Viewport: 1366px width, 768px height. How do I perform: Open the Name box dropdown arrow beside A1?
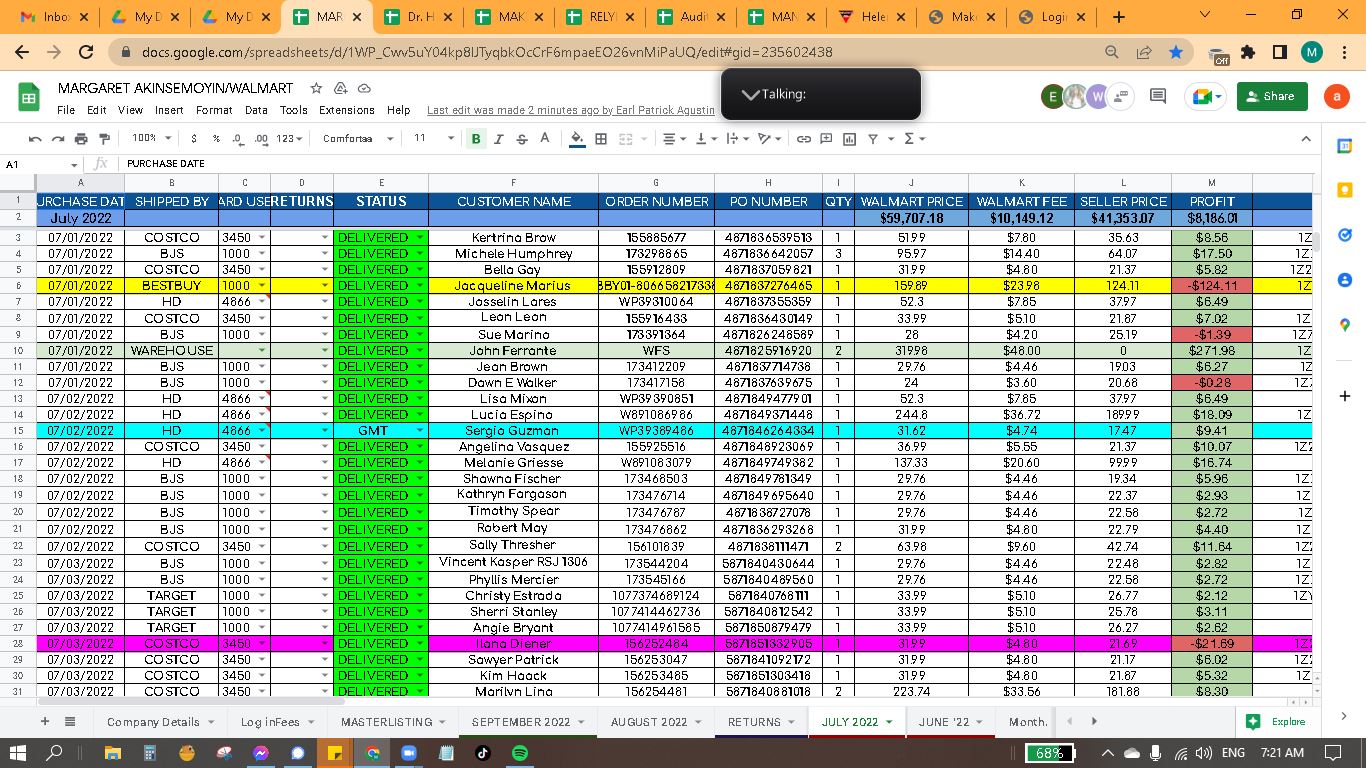click(x=74, y=165)
